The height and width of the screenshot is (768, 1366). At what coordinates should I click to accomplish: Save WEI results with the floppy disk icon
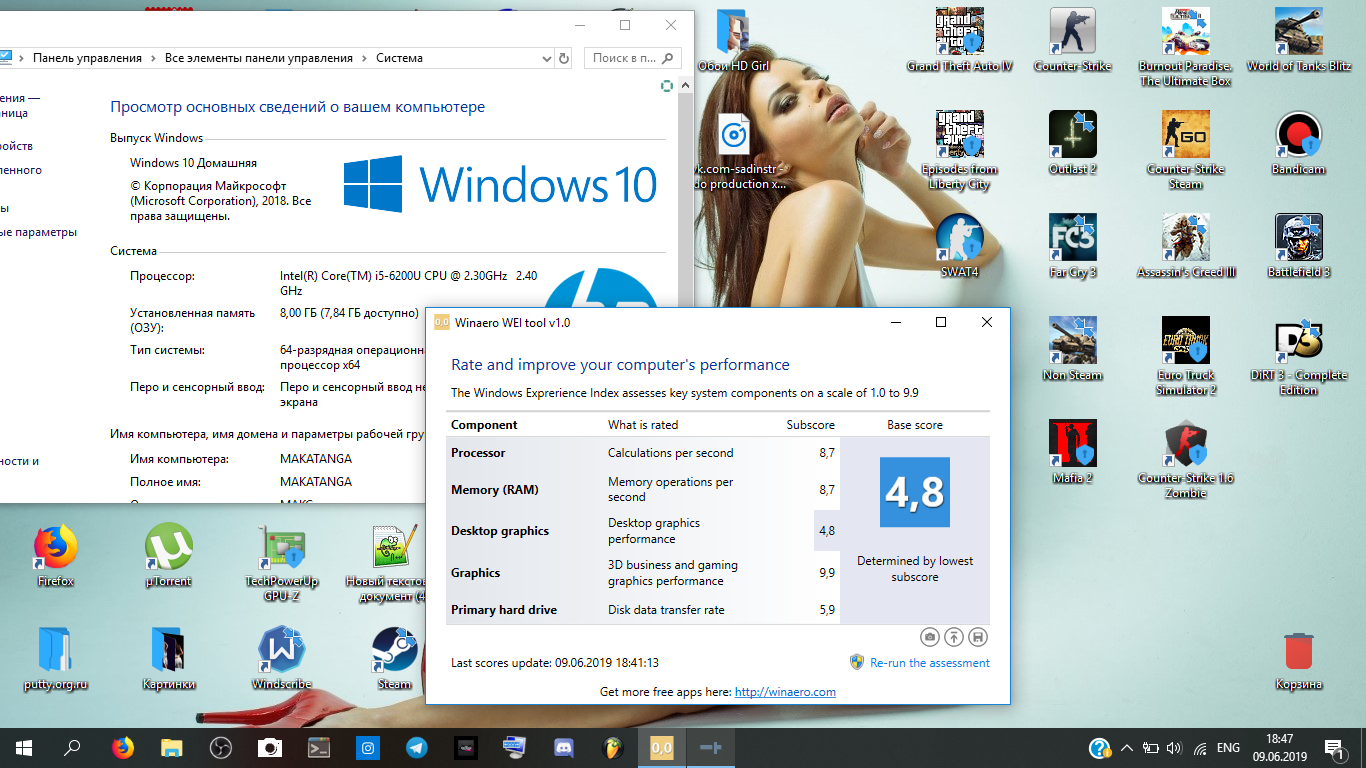coord(978,637)
